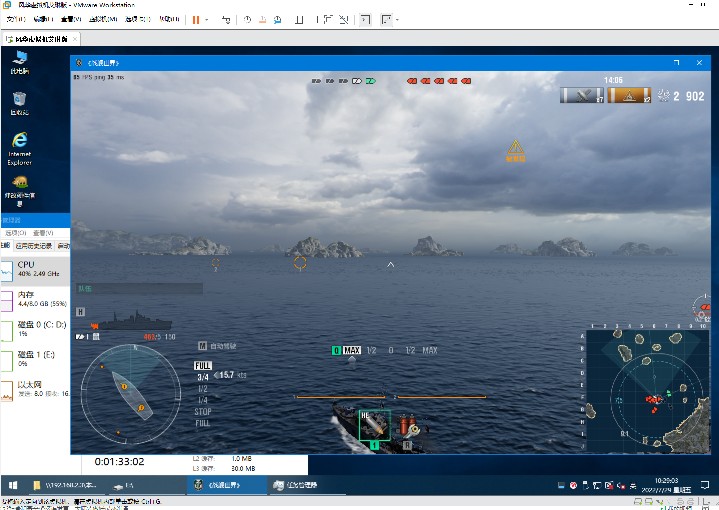
Task: Set rudder to highlighted port MAX position
Action: 352,350
